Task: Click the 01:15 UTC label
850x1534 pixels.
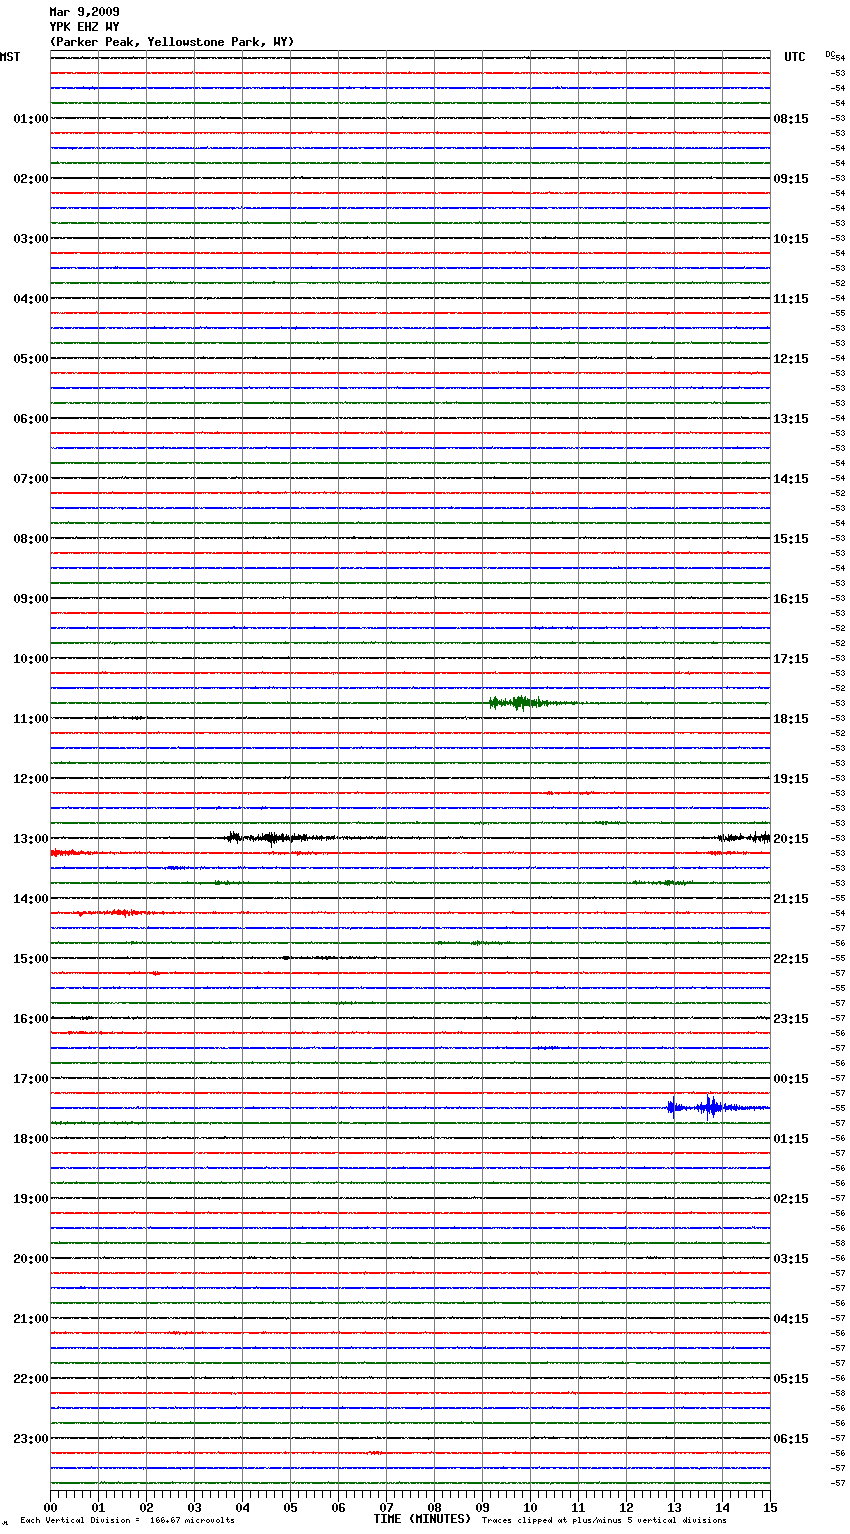Action: pyautogui.click(x=791, y=1139)
